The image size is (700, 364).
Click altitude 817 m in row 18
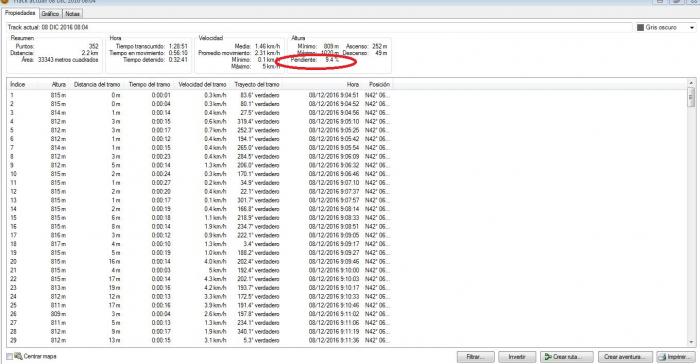pyautogui.click(x=58, y=244)
